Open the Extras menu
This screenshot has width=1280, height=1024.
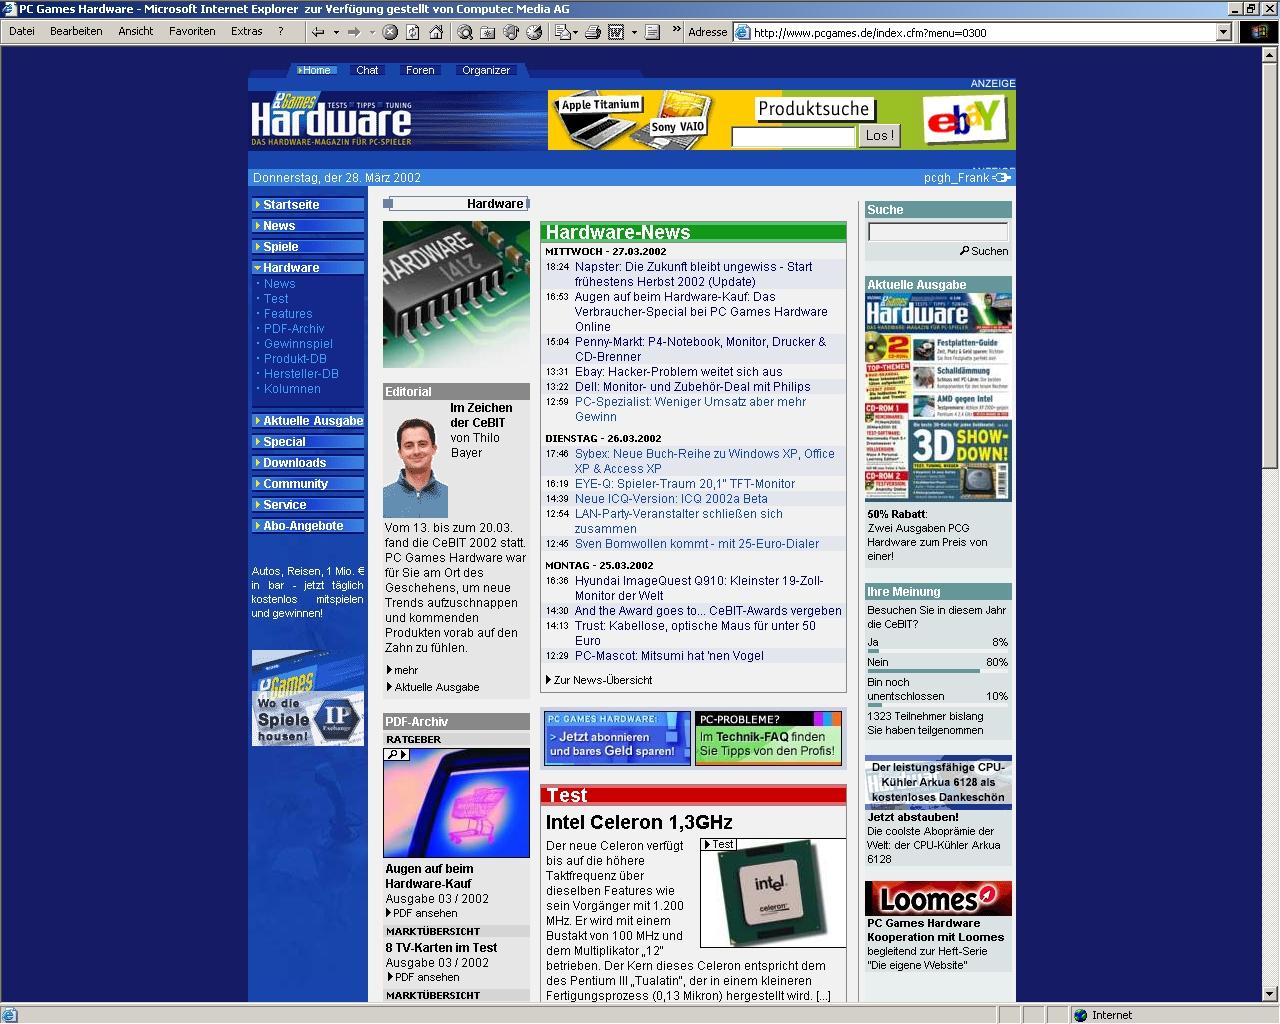point(247,31)
